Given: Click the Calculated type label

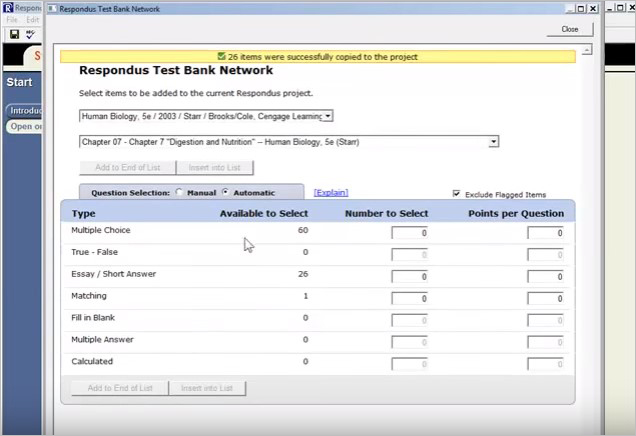Looking at the screenshot, I should click(x=92, y=361).
